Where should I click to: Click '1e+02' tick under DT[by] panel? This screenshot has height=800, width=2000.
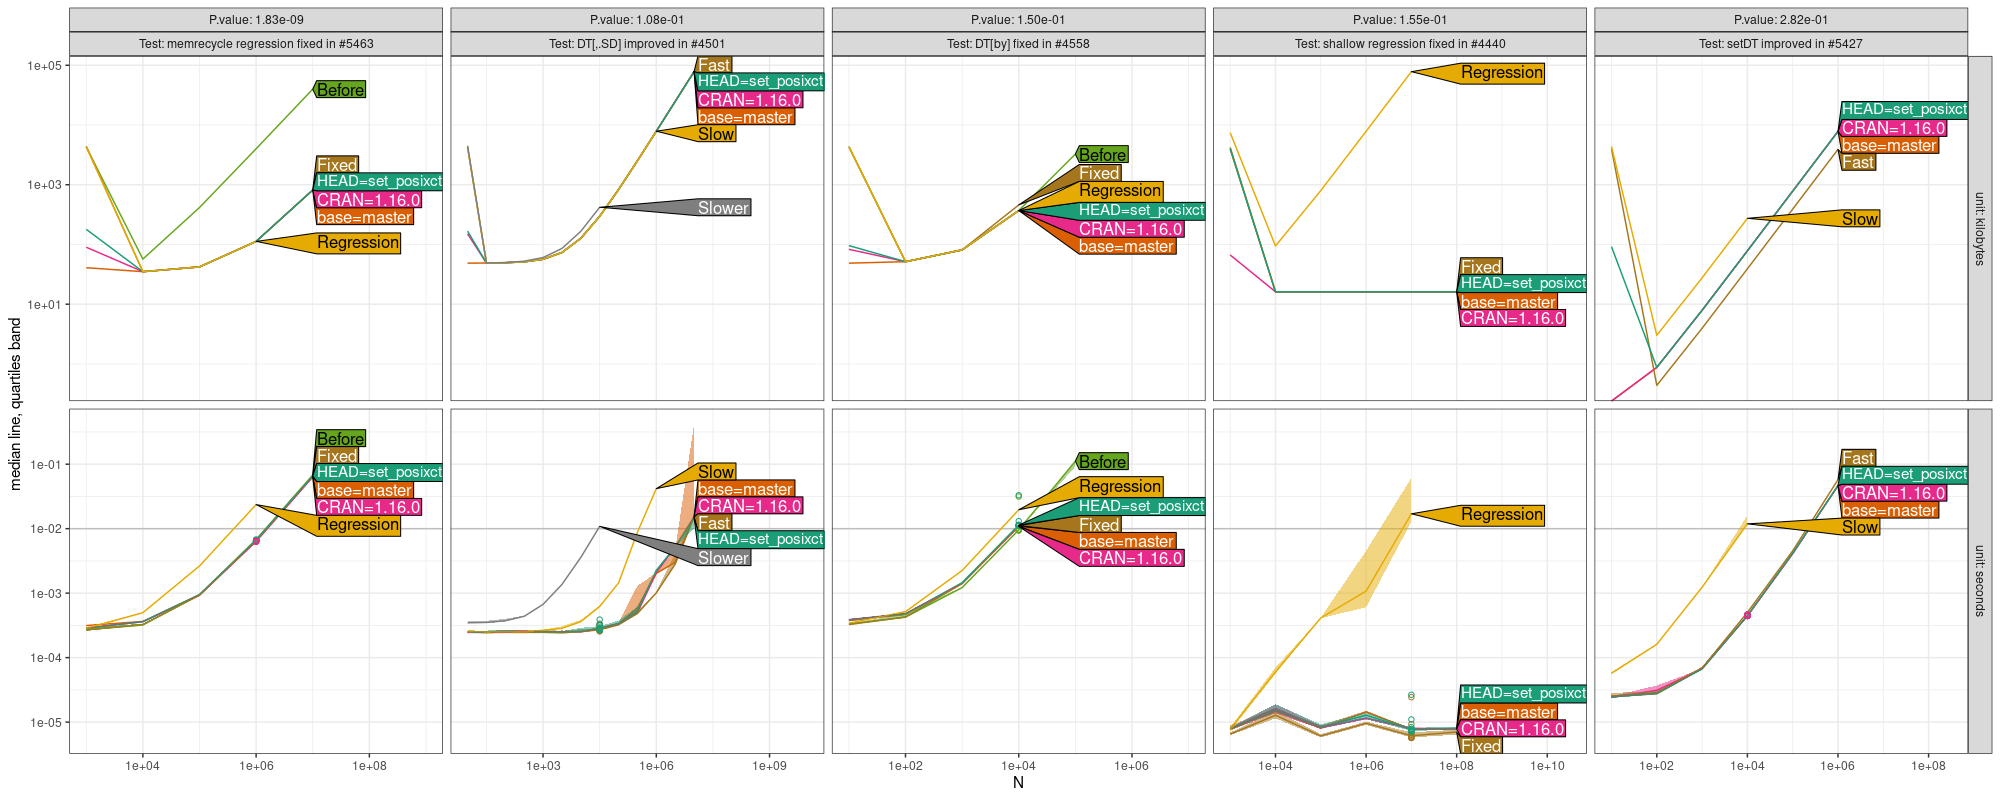(x=905, y=766)
